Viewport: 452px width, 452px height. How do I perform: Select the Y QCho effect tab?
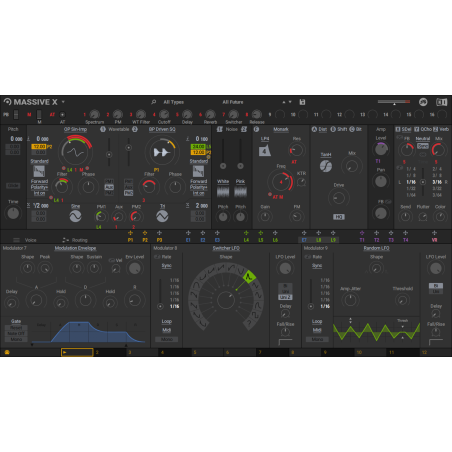(423, 129)
